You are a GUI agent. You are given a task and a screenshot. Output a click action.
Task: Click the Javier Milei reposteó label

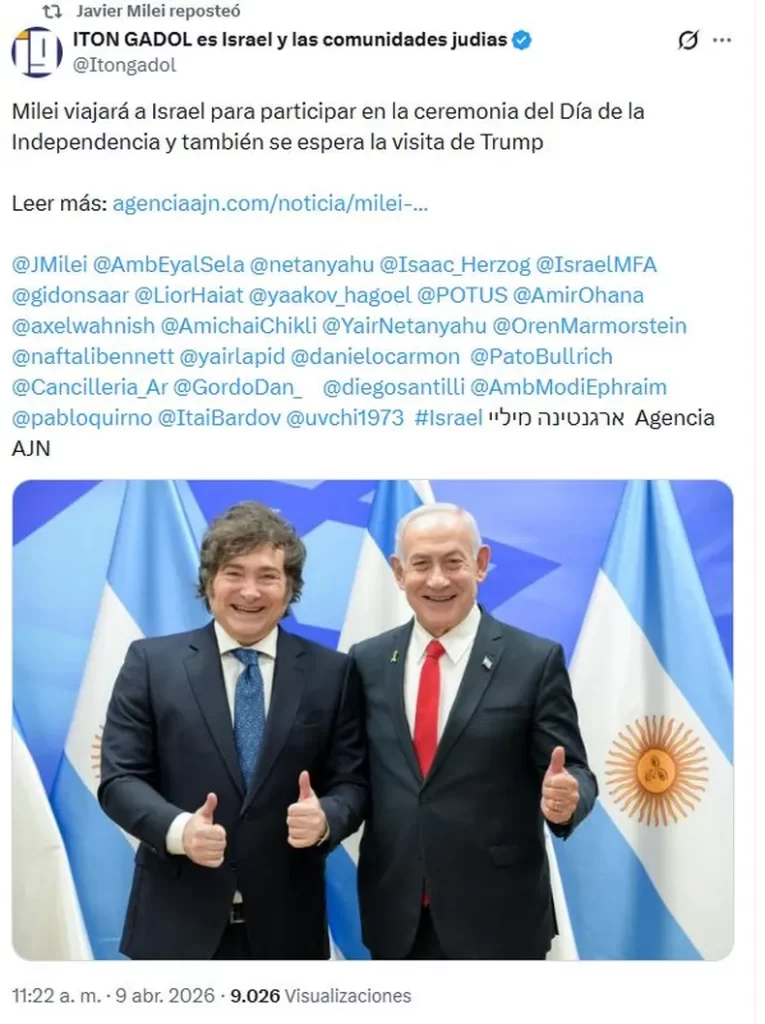click(158, 11)
